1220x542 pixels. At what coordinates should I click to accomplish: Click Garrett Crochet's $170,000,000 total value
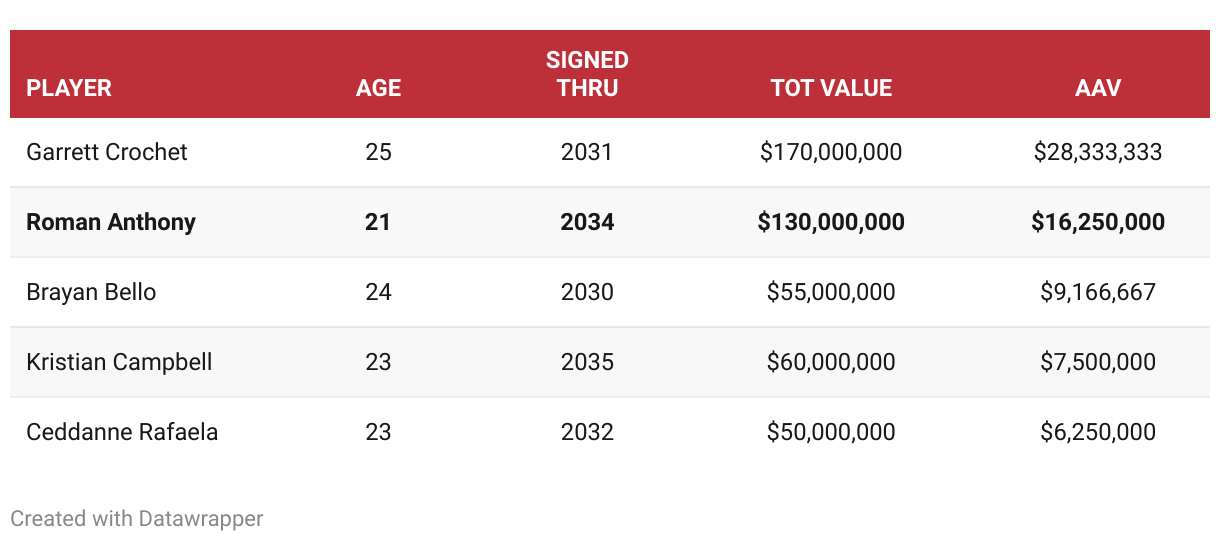pyautogui.click(x=831, y=152)
